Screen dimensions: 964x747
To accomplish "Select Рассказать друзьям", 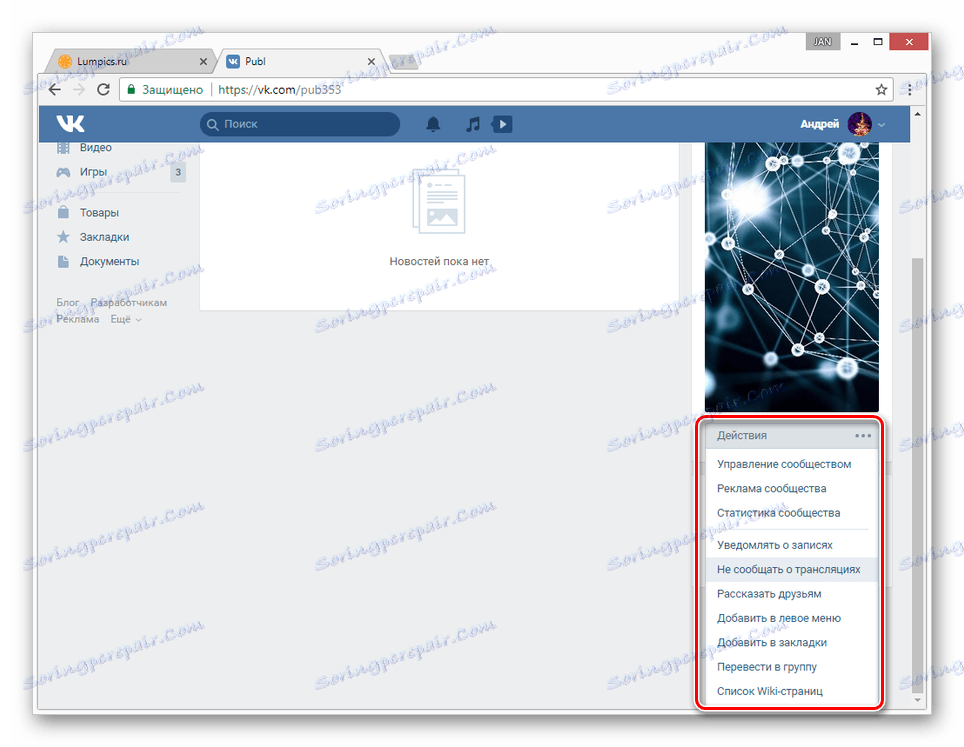I will coord(769,594).
